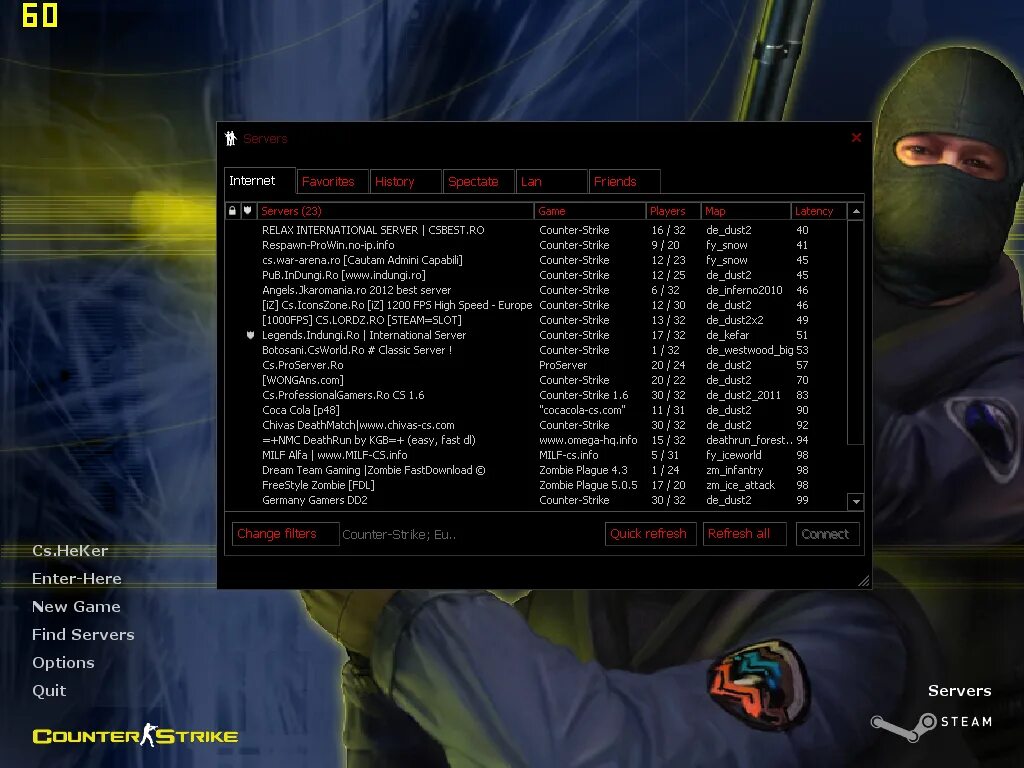
Task: Select MILF Alfa server row
Action: (x=536, y=455)
